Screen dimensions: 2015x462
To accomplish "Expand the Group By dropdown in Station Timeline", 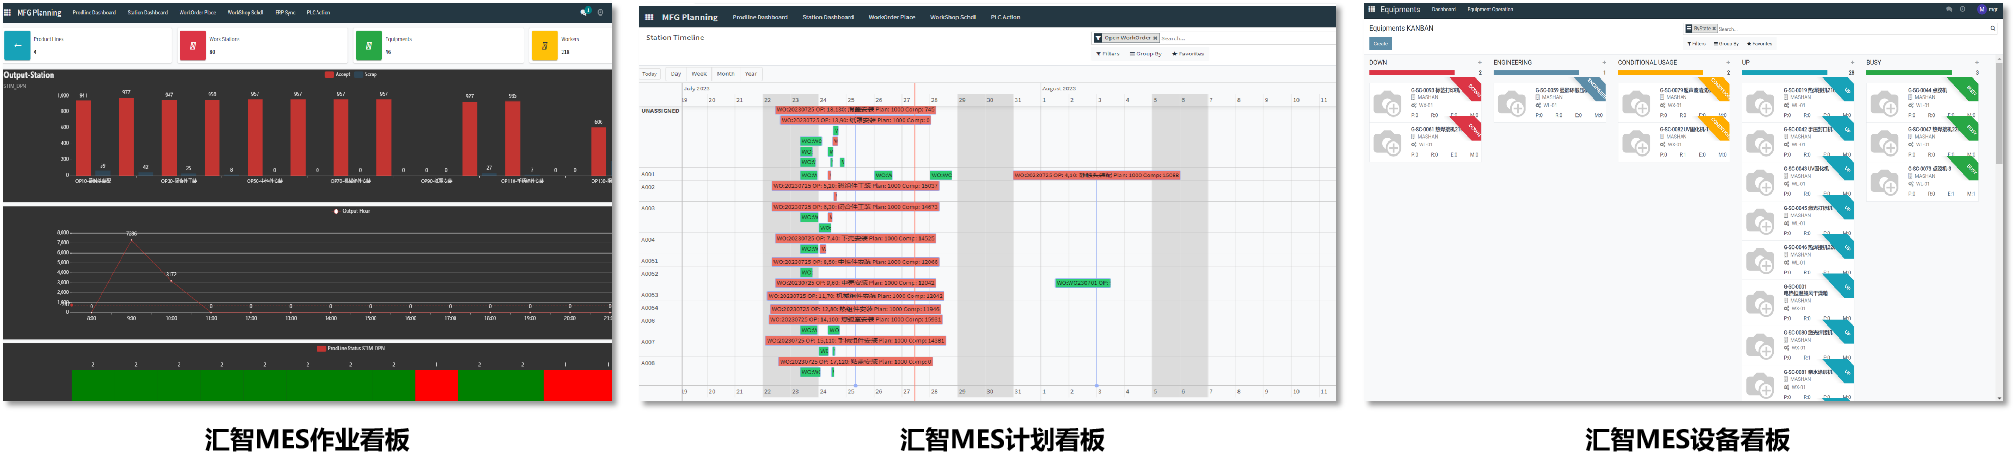I will [x=1145, y=54].
